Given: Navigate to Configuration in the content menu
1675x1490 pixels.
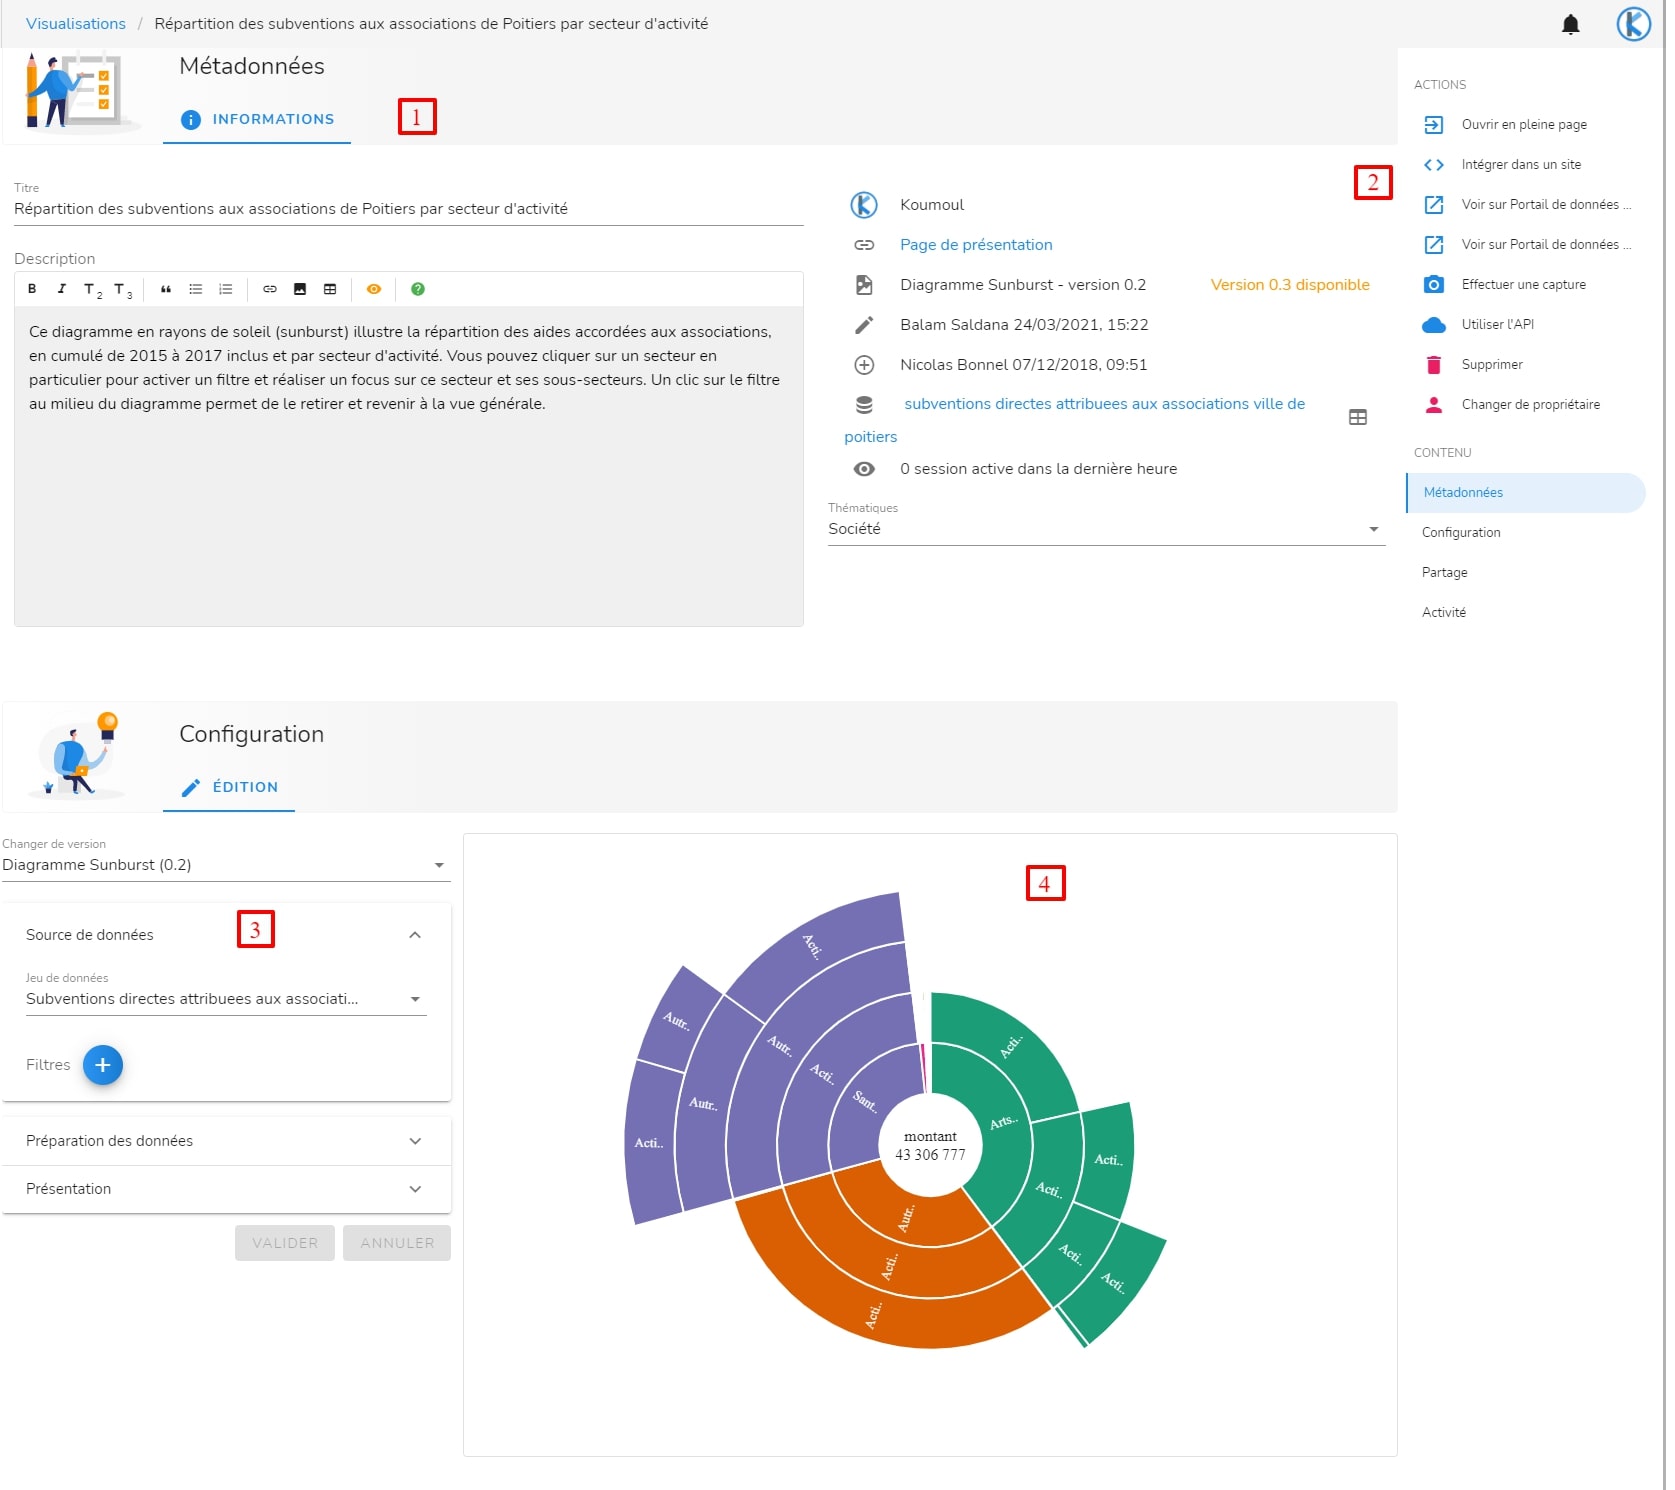Looking at the screenshot, I should [x=1525, y=533].
